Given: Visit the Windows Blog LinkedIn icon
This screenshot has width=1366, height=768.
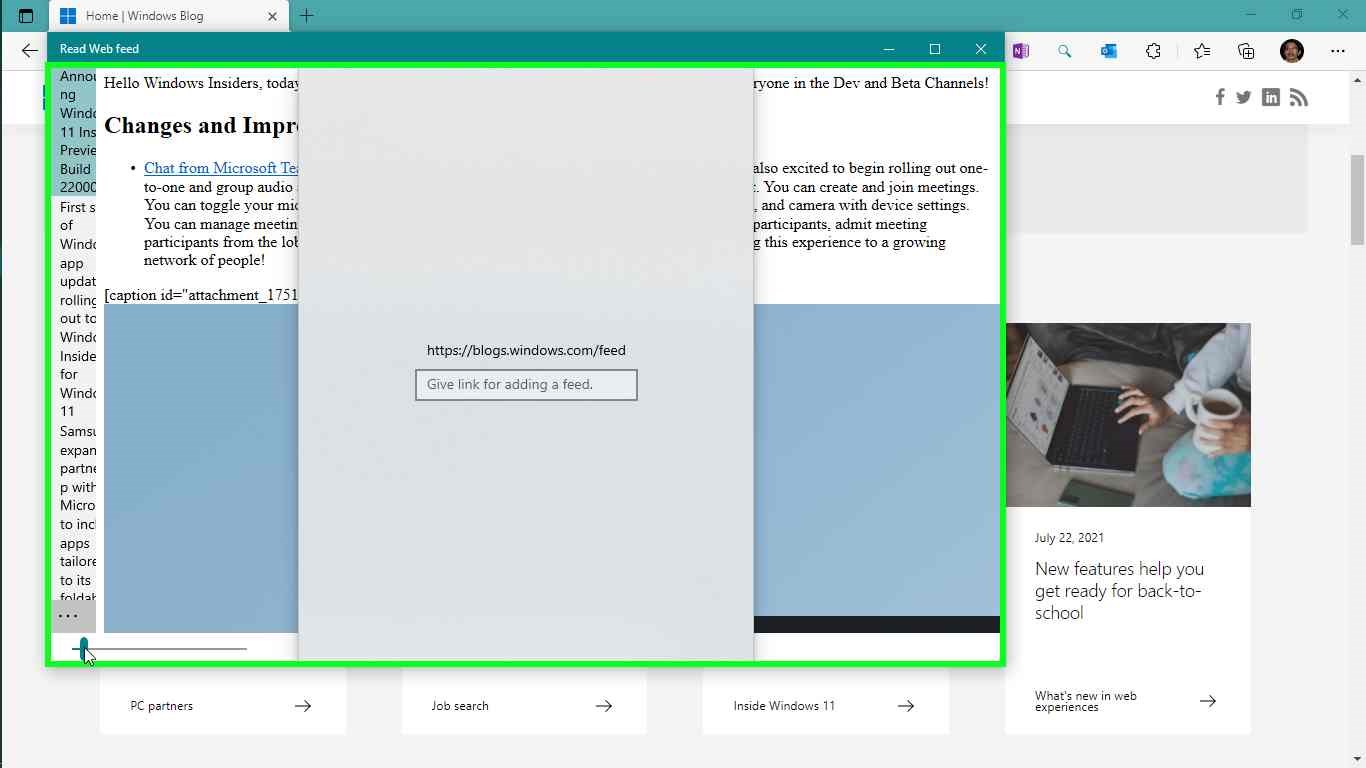Looking at the screenshot, I should coord(1270,97).
